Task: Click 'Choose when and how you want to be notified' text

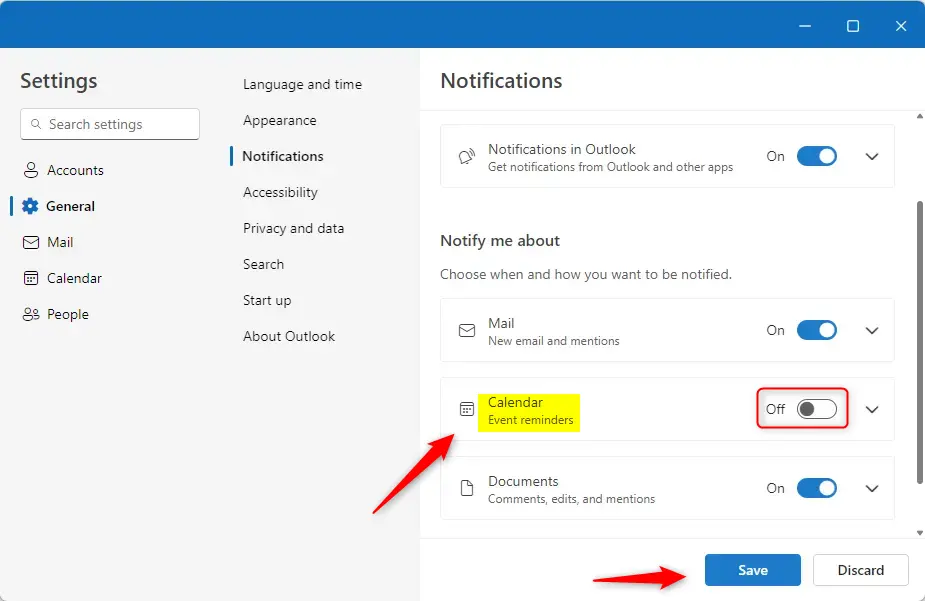Action: pos(586,274)
